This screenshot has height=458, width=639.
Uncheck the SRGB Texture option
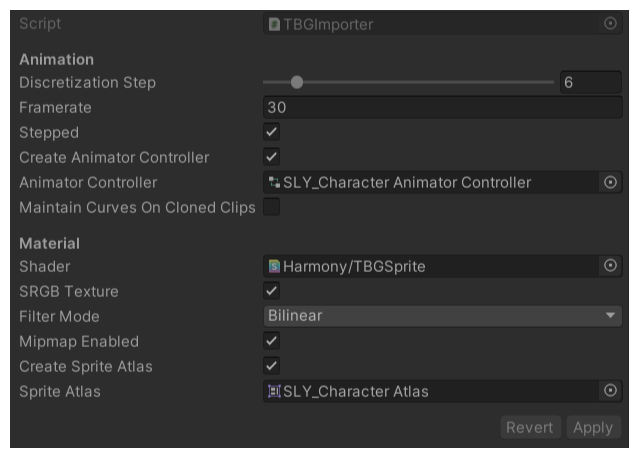pos(271,291)
